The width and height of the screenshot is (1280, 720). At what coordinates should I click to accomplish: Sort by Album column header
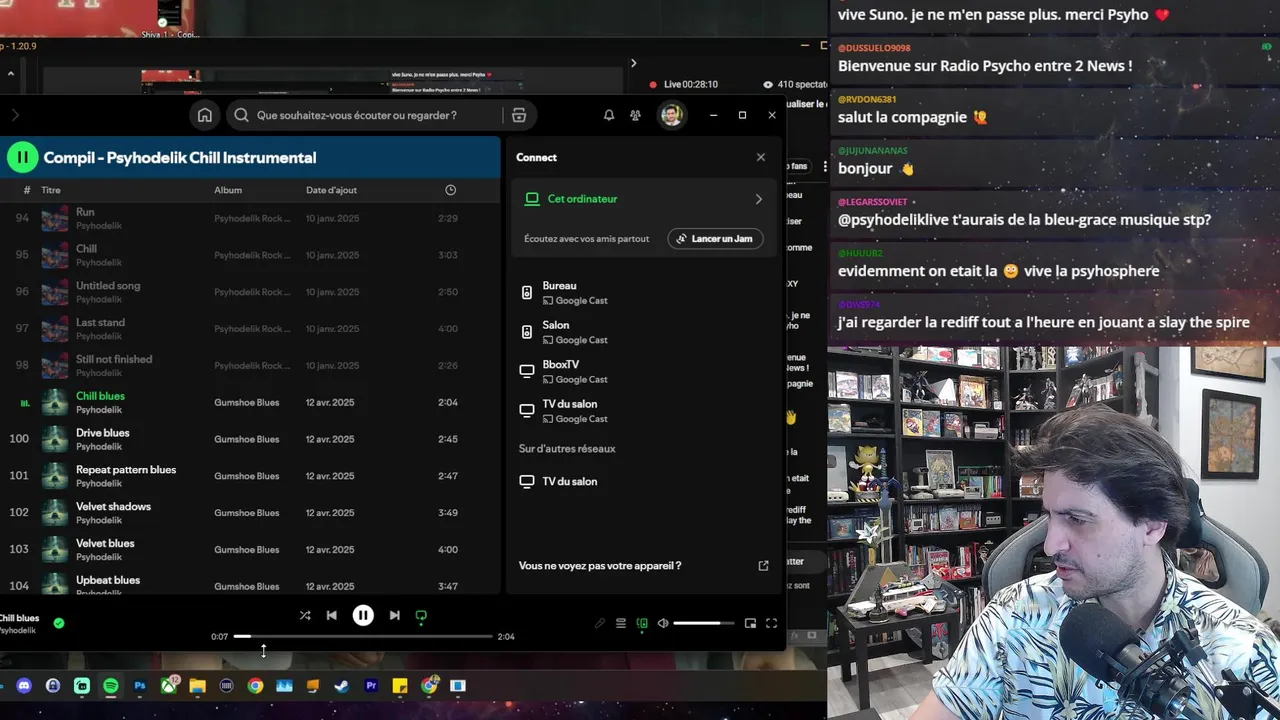pos(228,190)
